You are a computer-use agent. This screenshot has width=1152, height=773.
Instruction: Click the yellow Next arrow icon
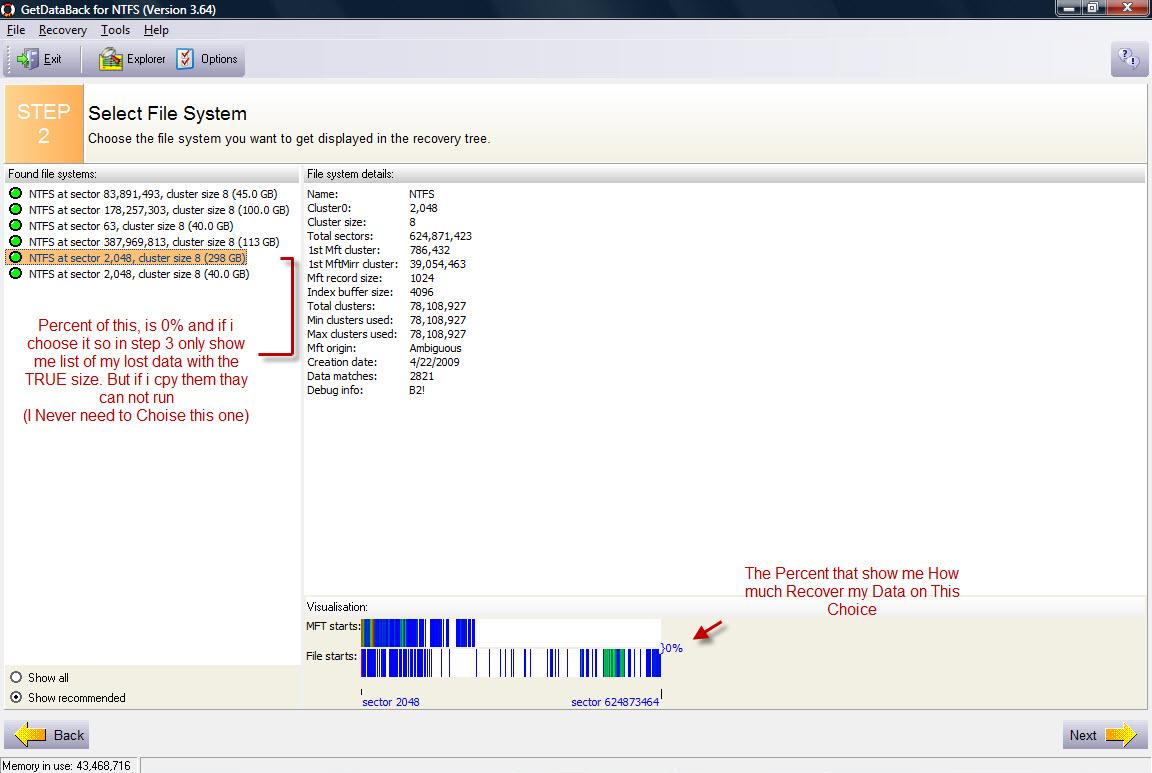1121,735
